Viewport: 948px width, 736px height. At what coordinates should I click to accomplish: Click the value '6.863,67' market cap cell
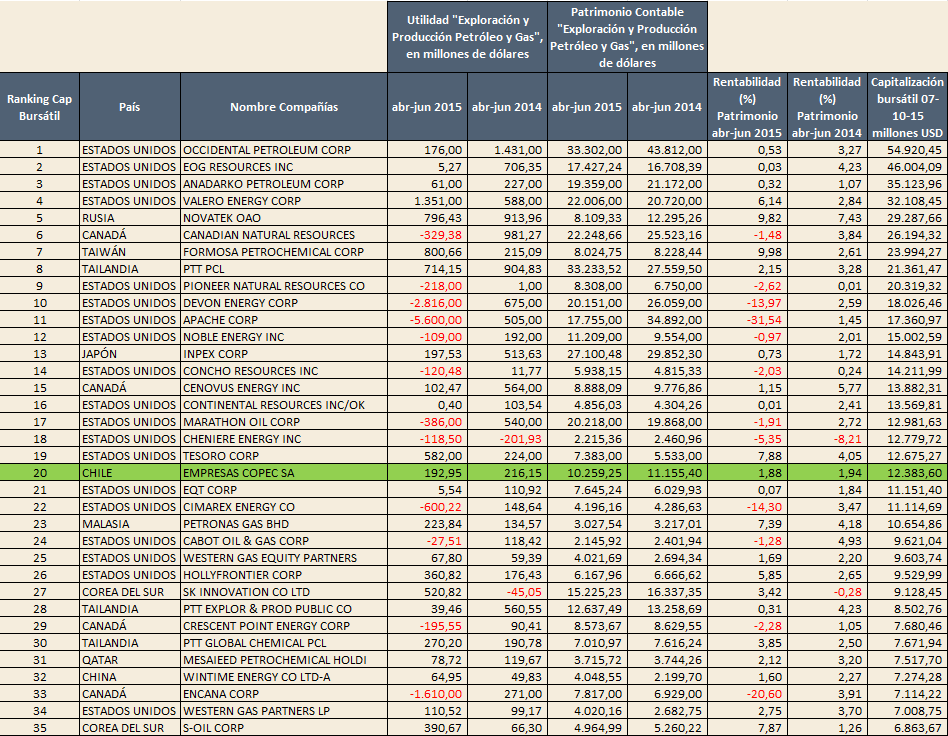pos(907,728)
